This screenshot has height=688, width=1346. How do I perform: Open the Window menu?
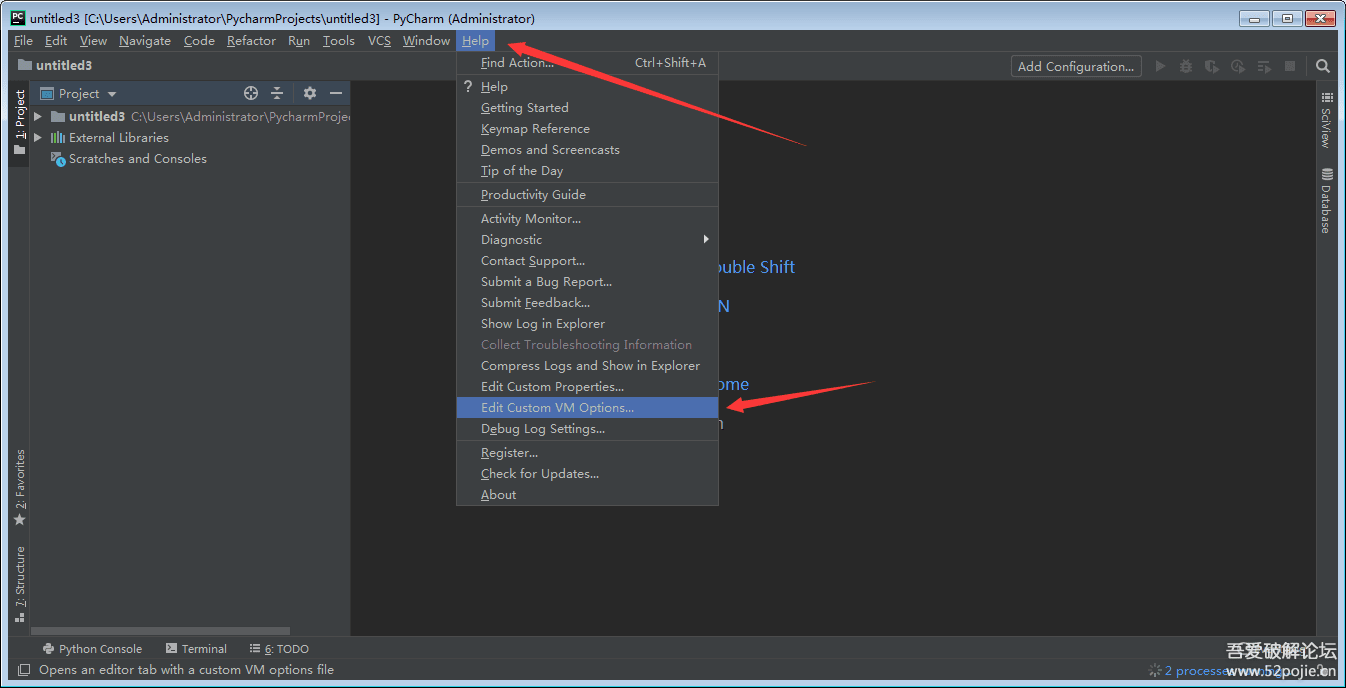coord(426,41)
